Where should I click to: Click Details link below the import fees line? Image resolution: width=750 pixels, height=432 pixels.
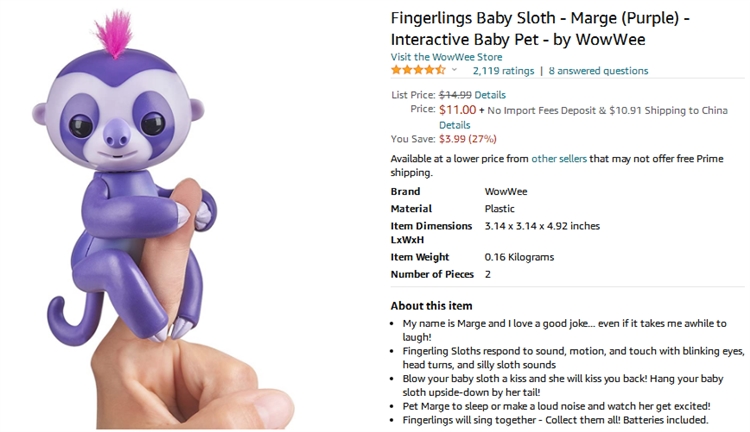(x=454, y=125)
